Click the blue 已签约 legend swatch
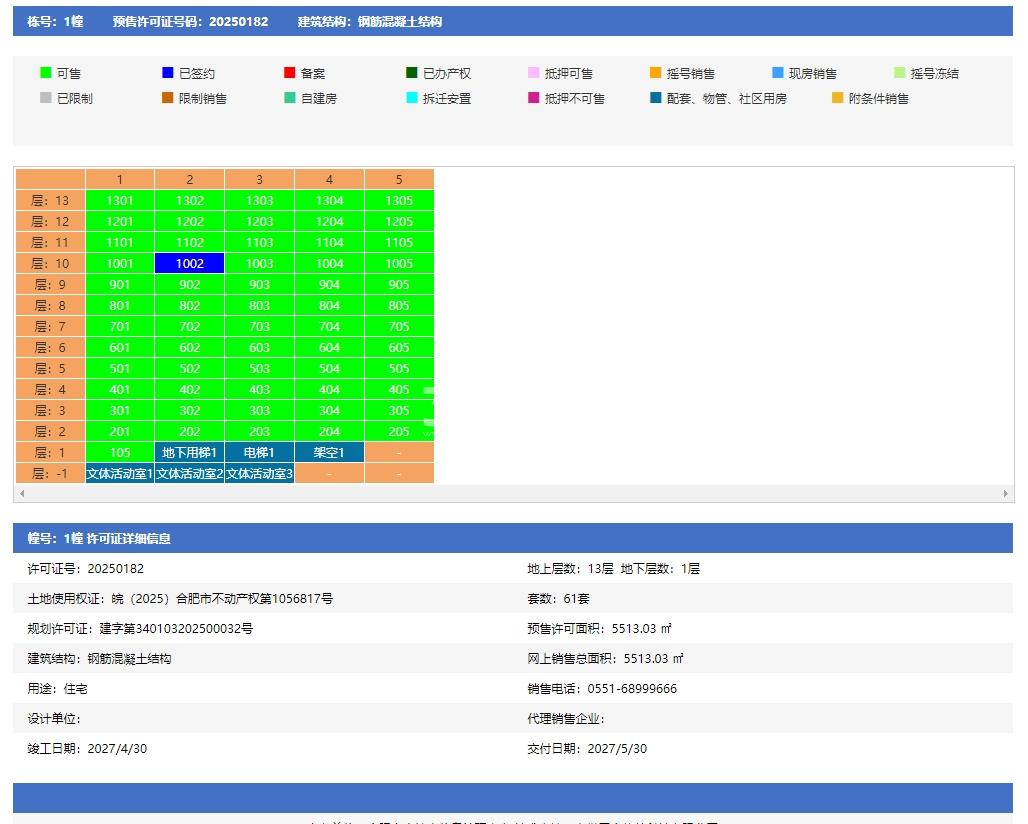This screenshot has height=824, width=1028. (168, 73)
